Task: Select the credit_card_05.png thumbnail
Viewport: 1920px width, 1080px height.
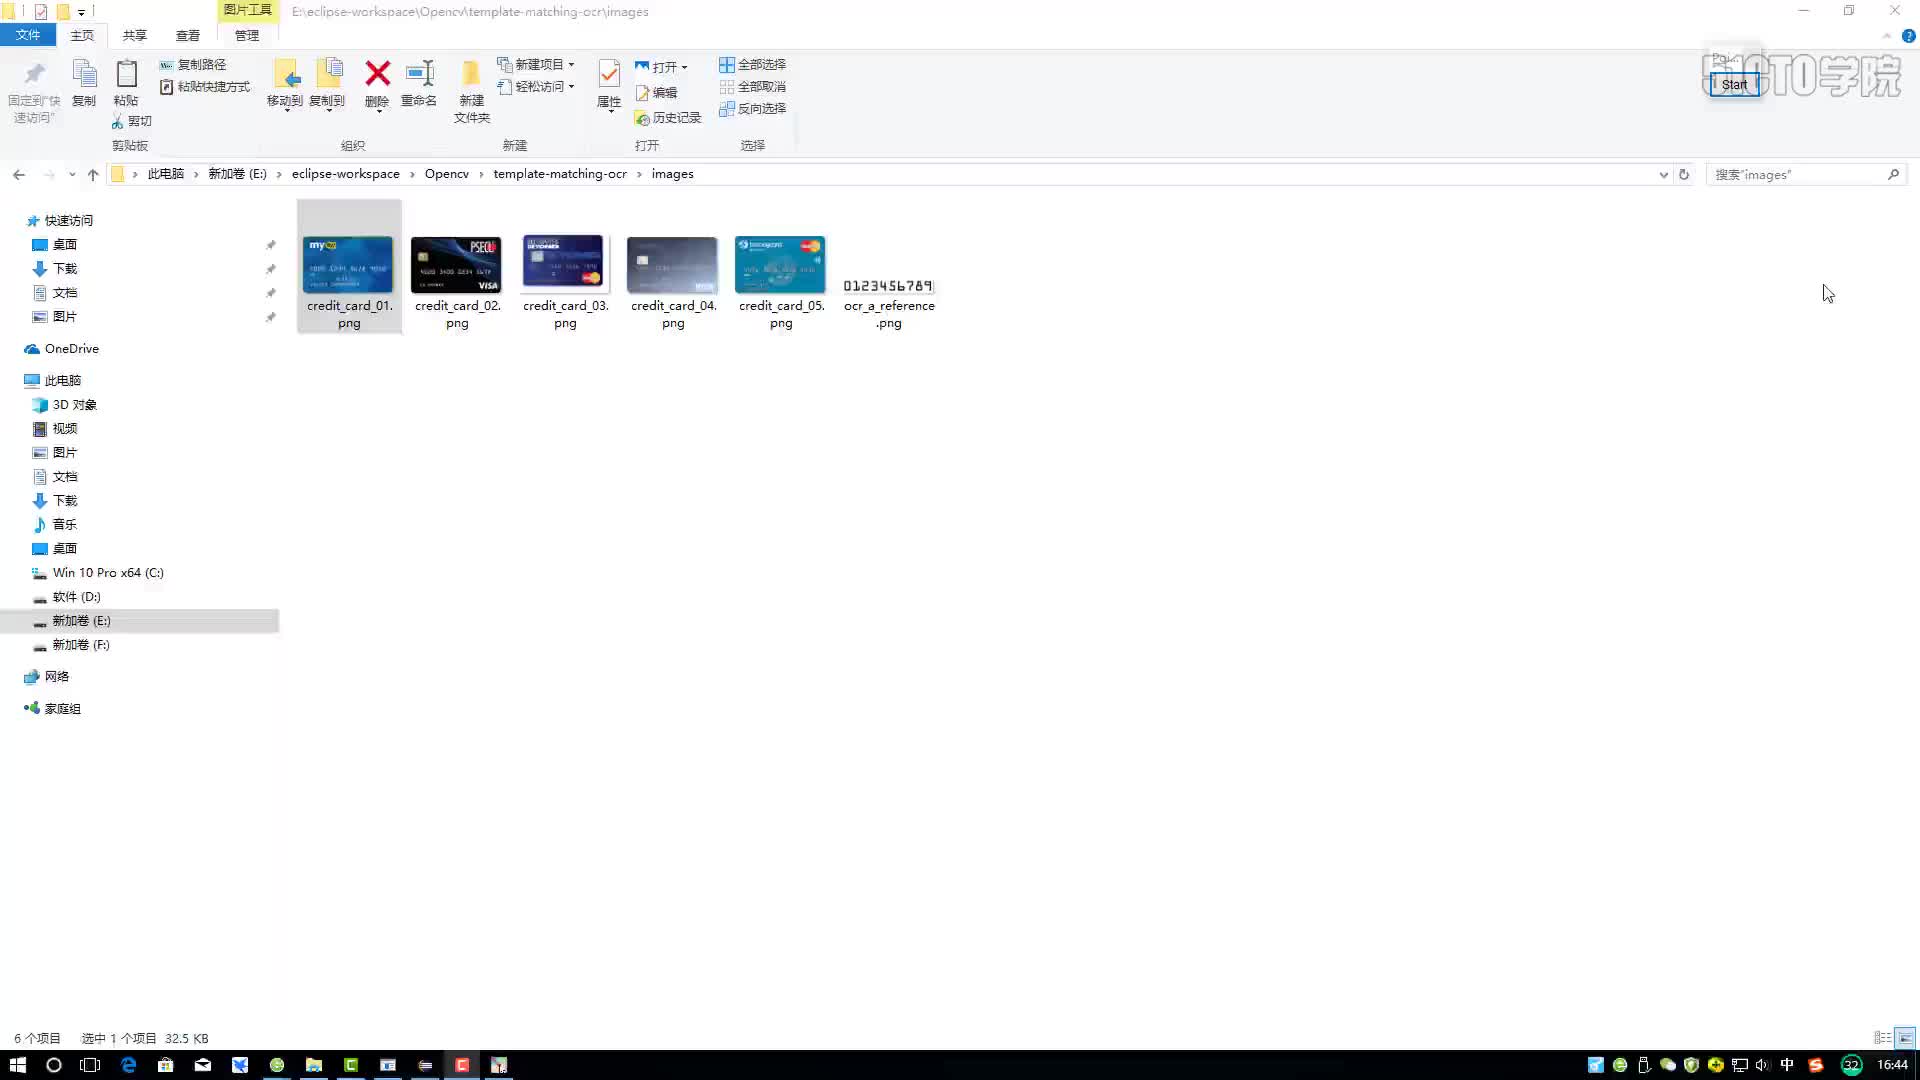Action: coord(781,266)
